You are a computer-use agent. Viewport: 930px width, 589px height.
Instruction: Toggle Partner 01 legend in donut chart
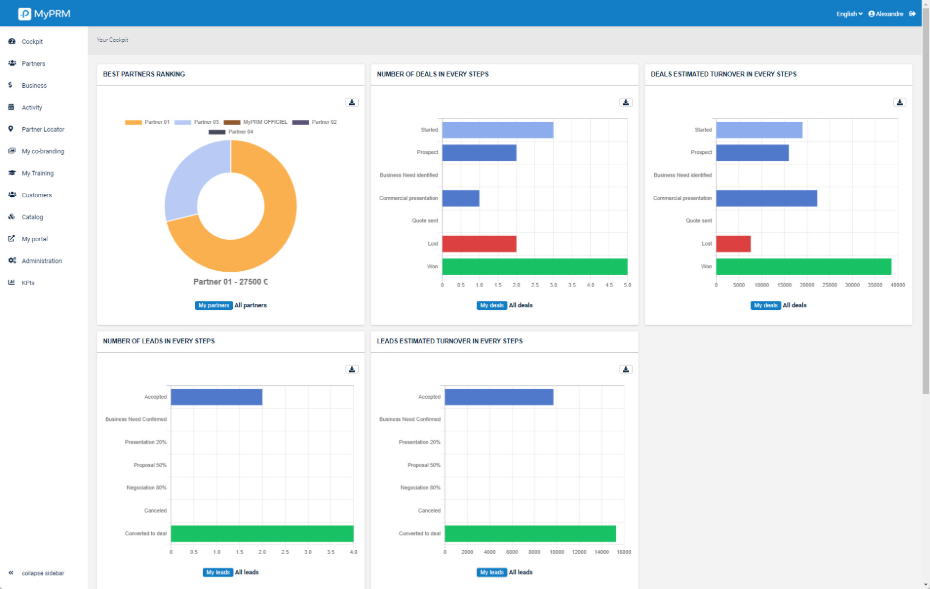pos(147,122)
